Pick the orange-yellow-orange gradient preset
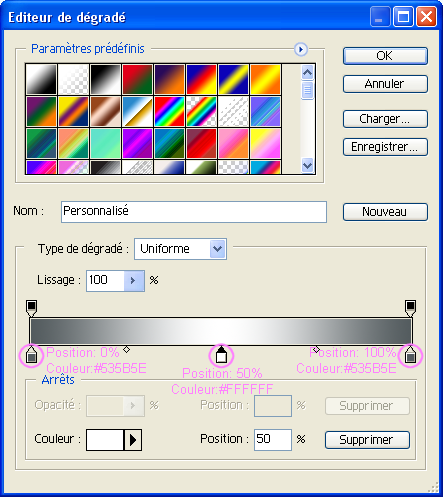Image resolution: width=443 pixels, height=497 pixels. point(265,79)
